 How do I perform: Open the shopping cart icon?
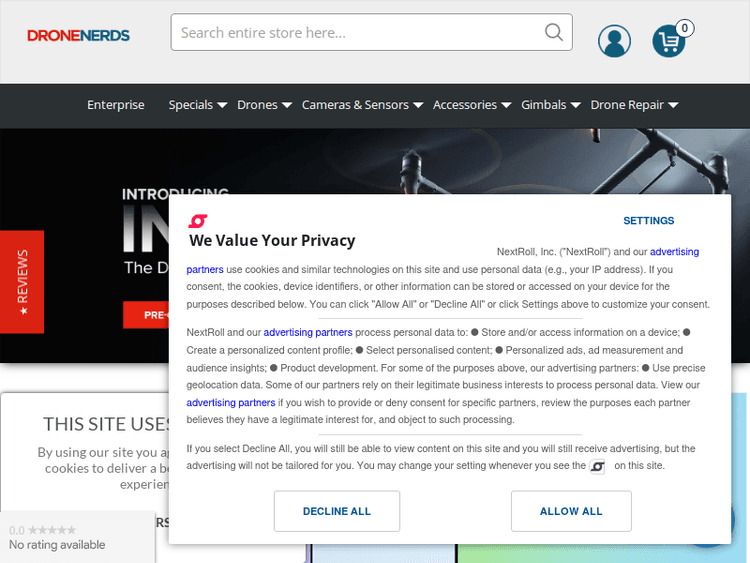point(669,41)
